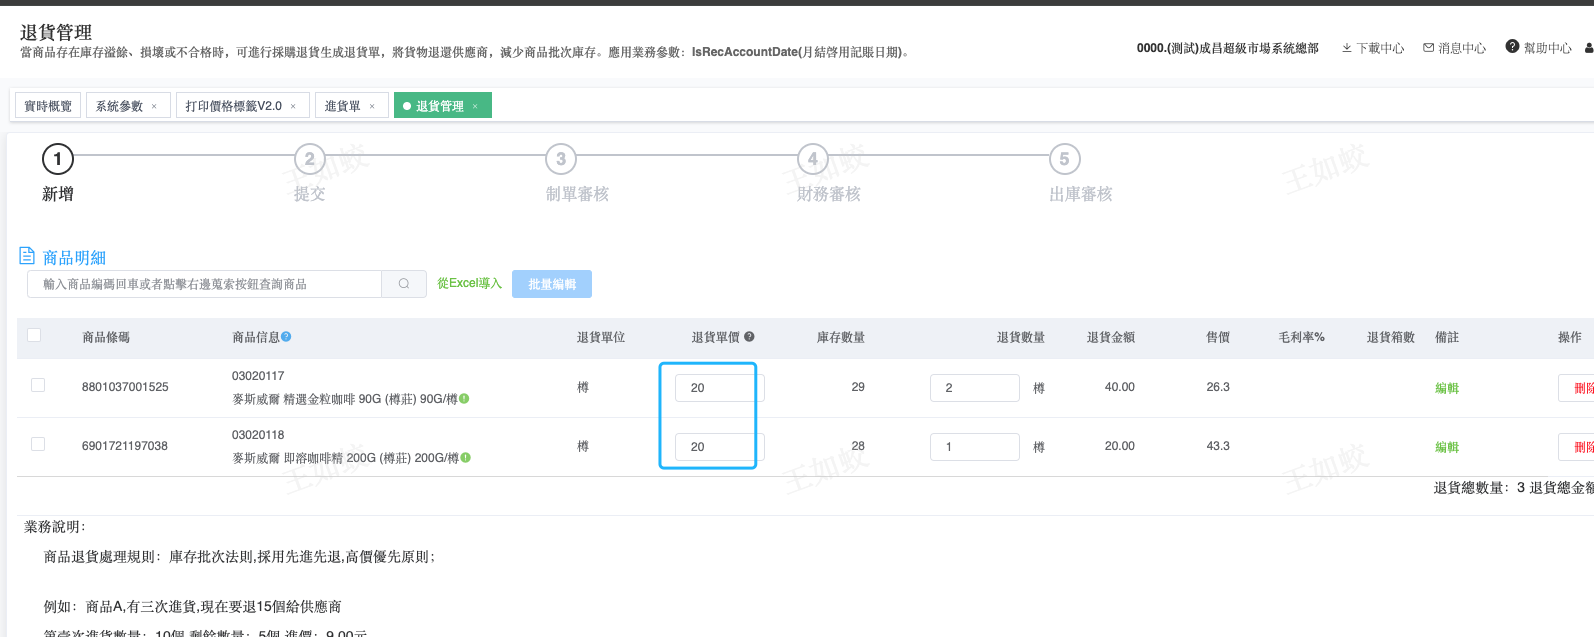
Task: Close the 進貨單 tab
Action: tap(372, 106)
